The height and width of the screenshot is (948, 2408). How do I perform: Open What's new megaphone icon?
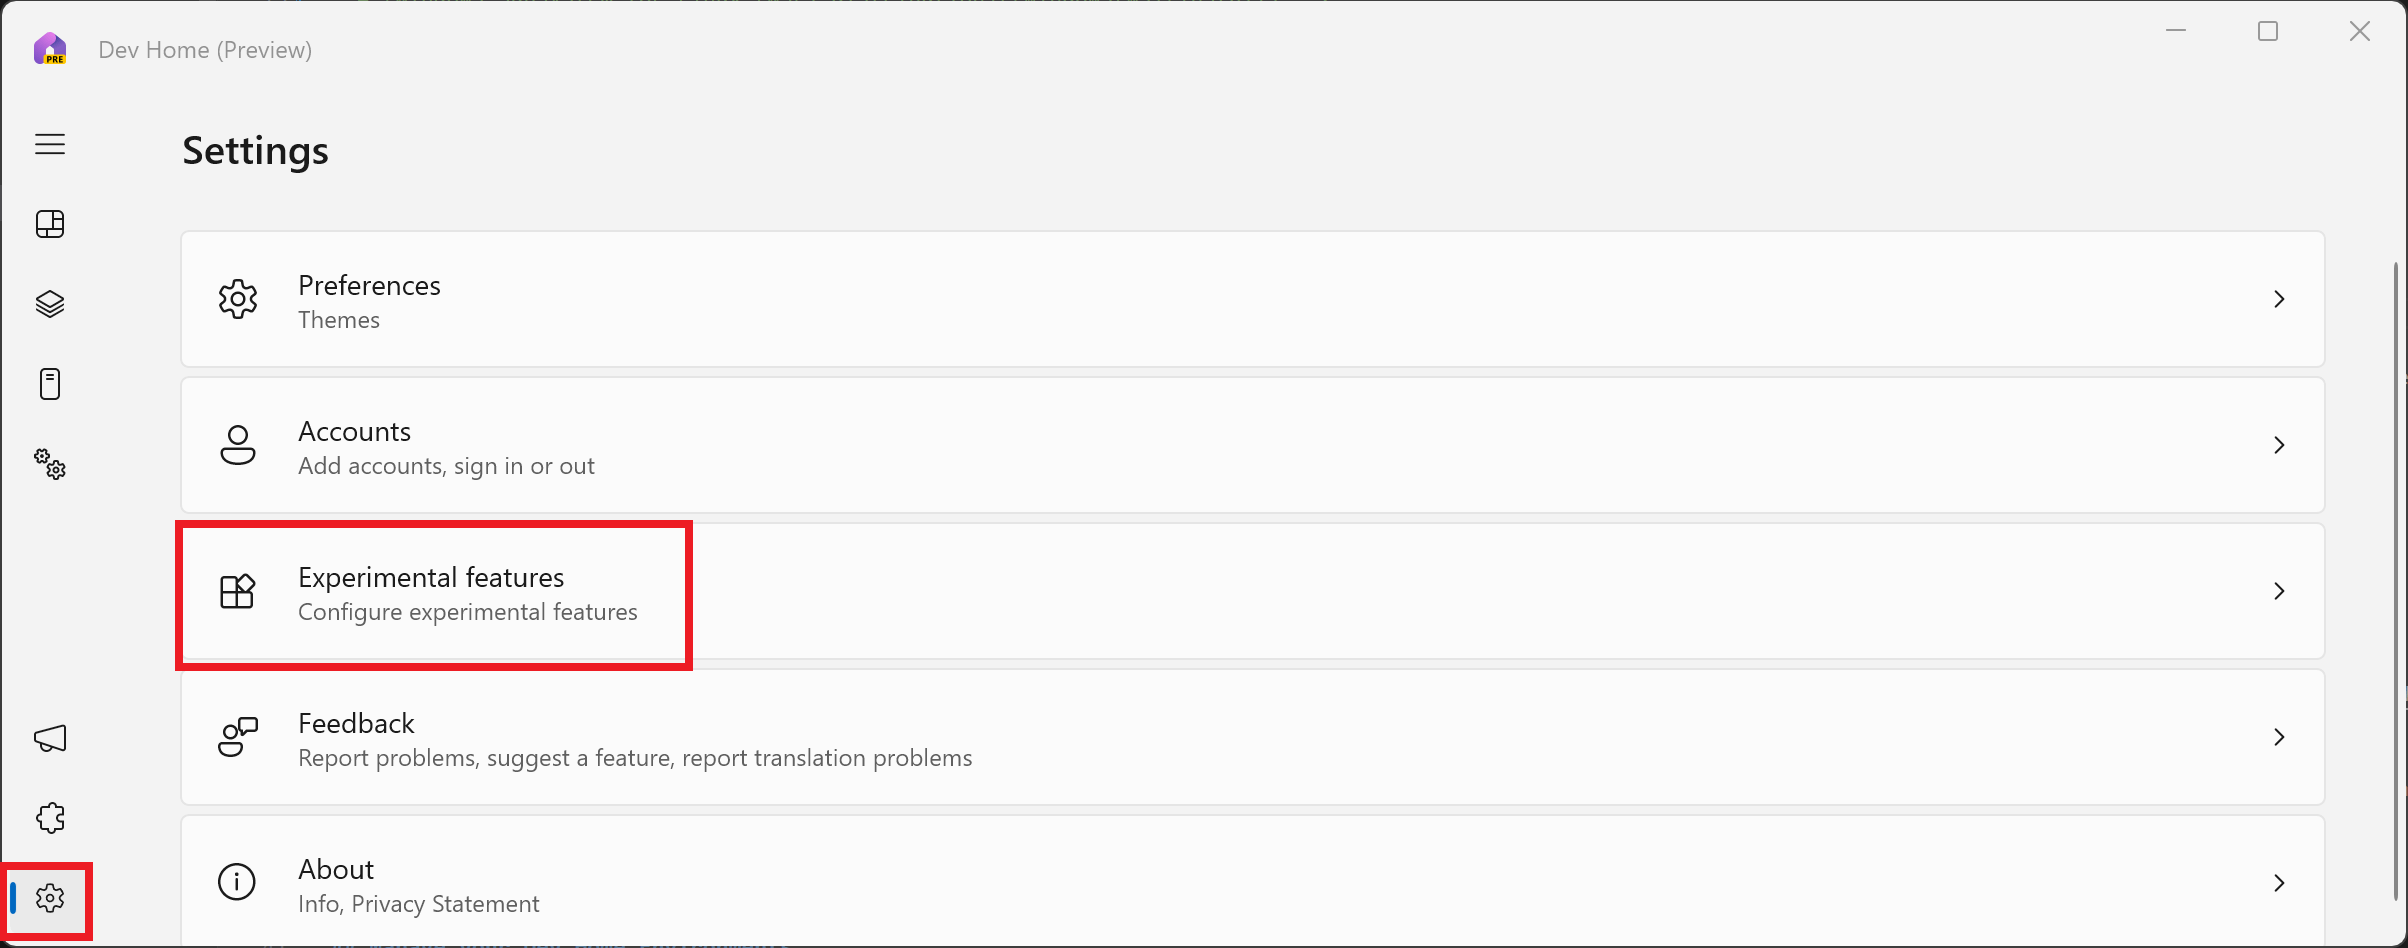(50, 738)
